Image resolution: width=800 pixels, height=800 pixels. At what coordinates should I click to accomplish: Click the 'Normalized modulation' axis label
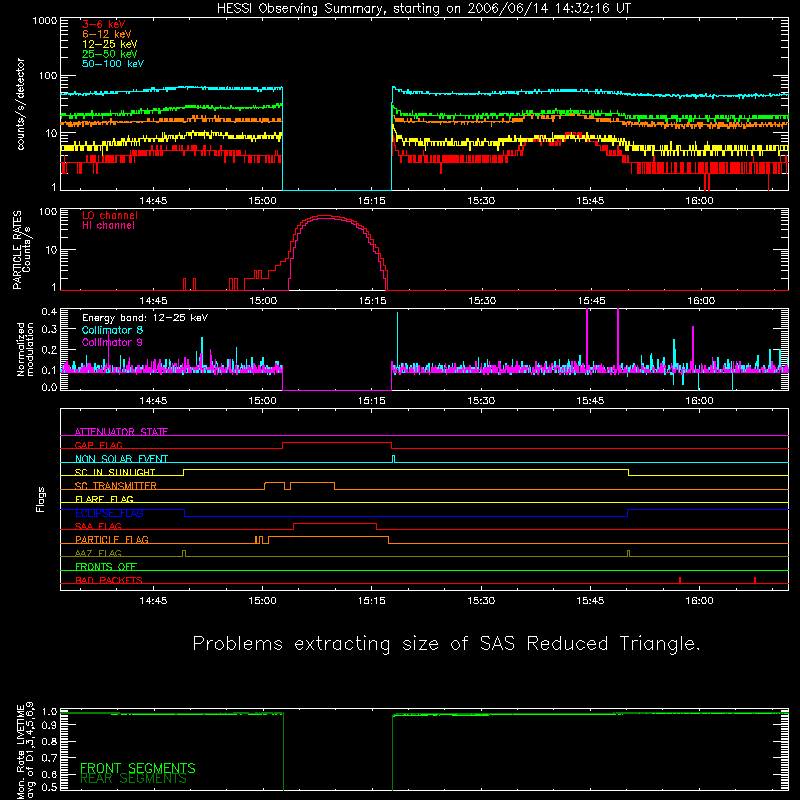(25, 349)
